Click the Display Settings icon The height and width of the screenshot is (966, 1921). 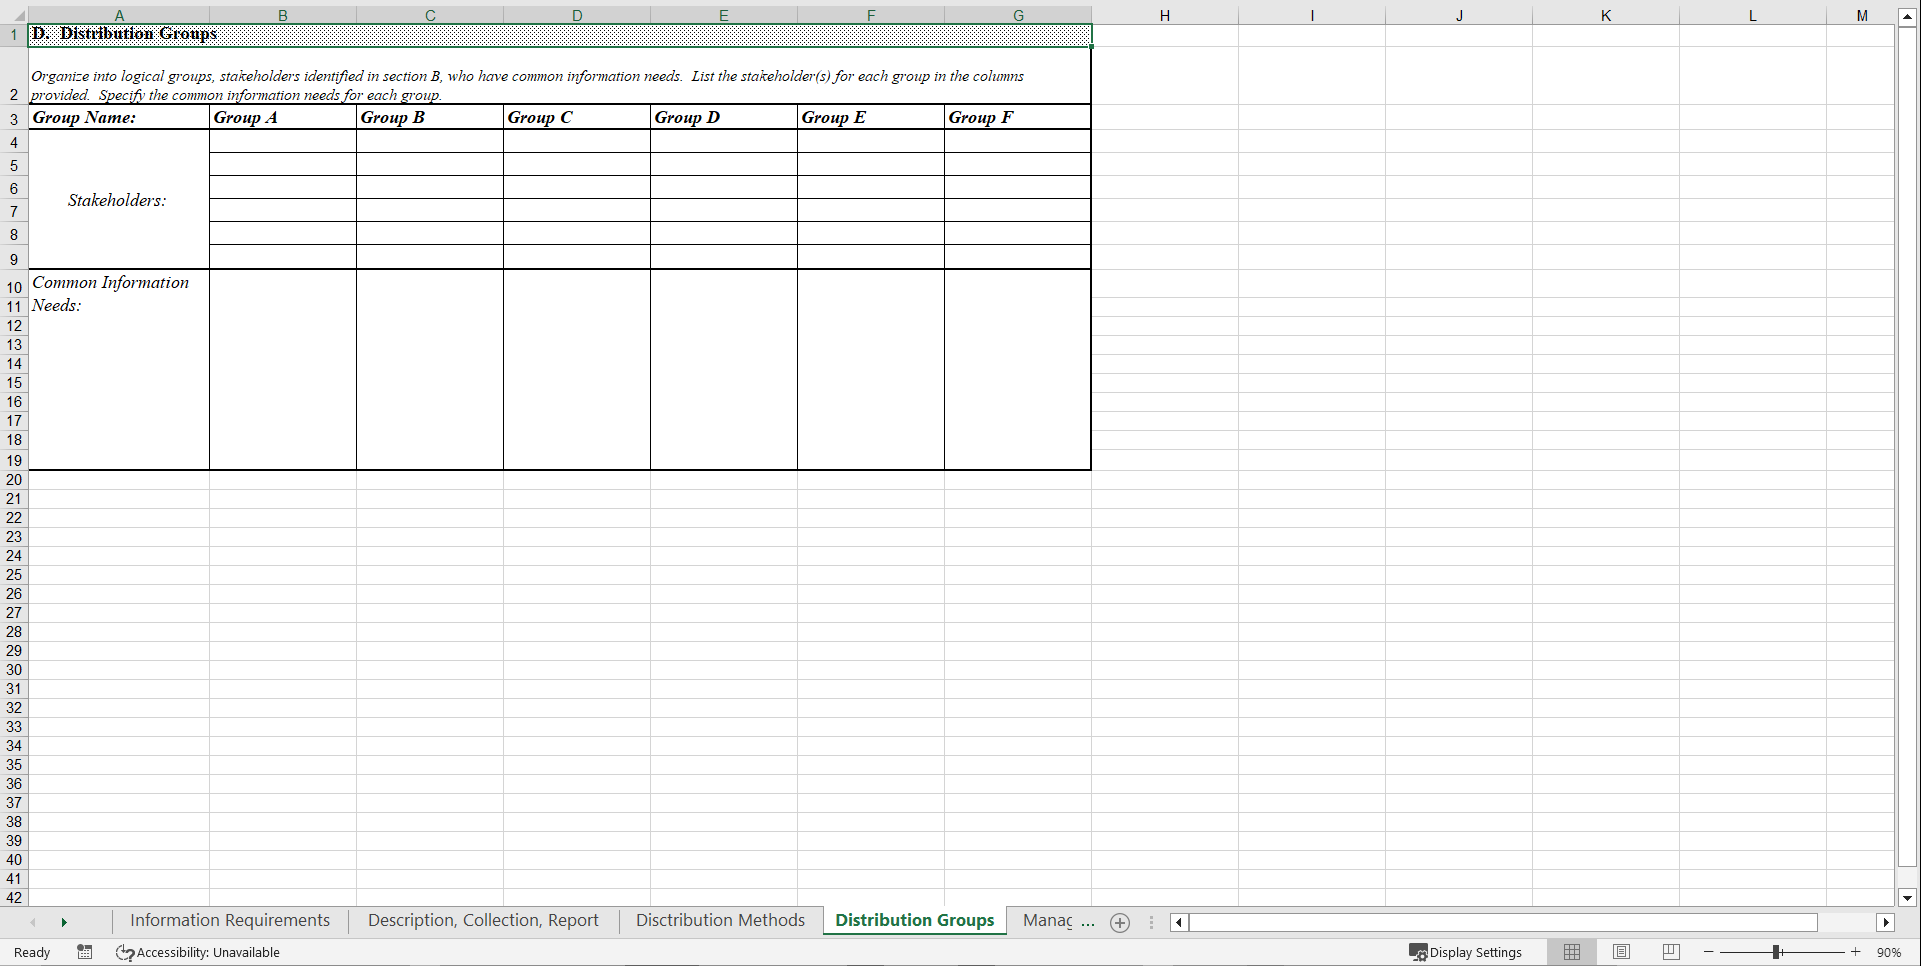tap(1465, 952)
